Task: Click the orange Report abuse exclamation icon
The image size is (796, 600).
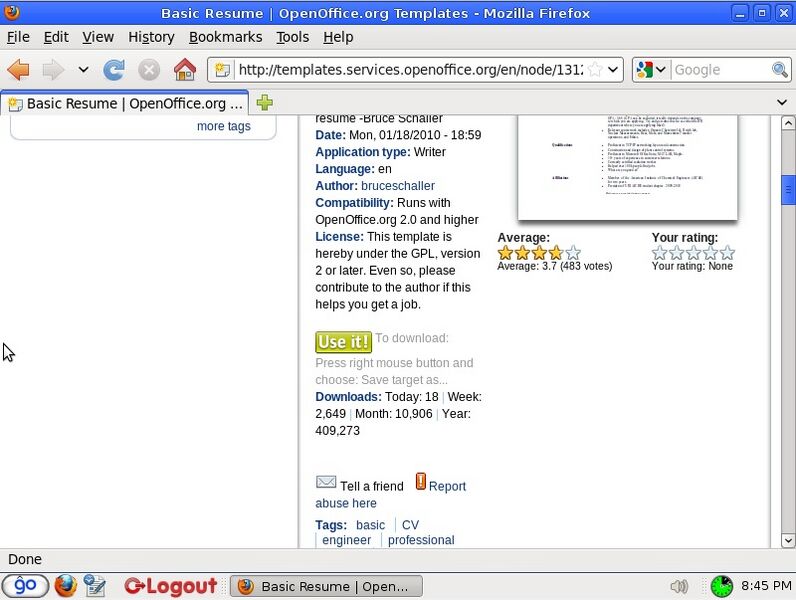Action: click(420, 481)
